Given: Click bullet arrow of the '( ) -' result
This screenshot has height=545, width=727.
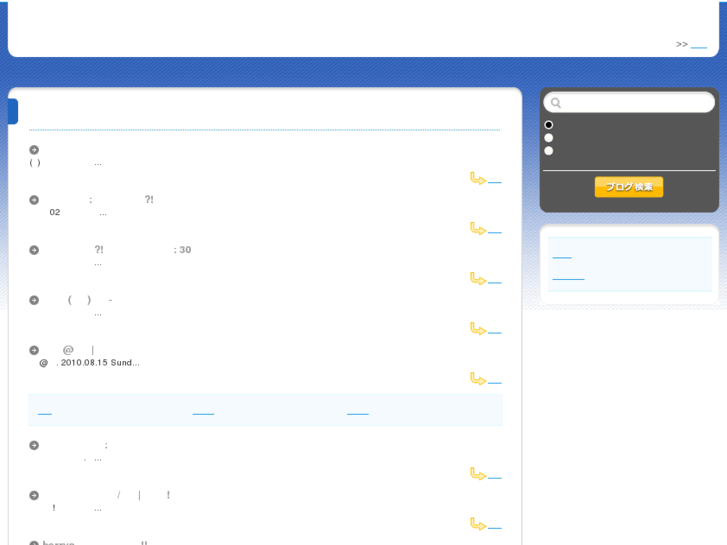Looking at the screenshot, I should click(34, 300).
